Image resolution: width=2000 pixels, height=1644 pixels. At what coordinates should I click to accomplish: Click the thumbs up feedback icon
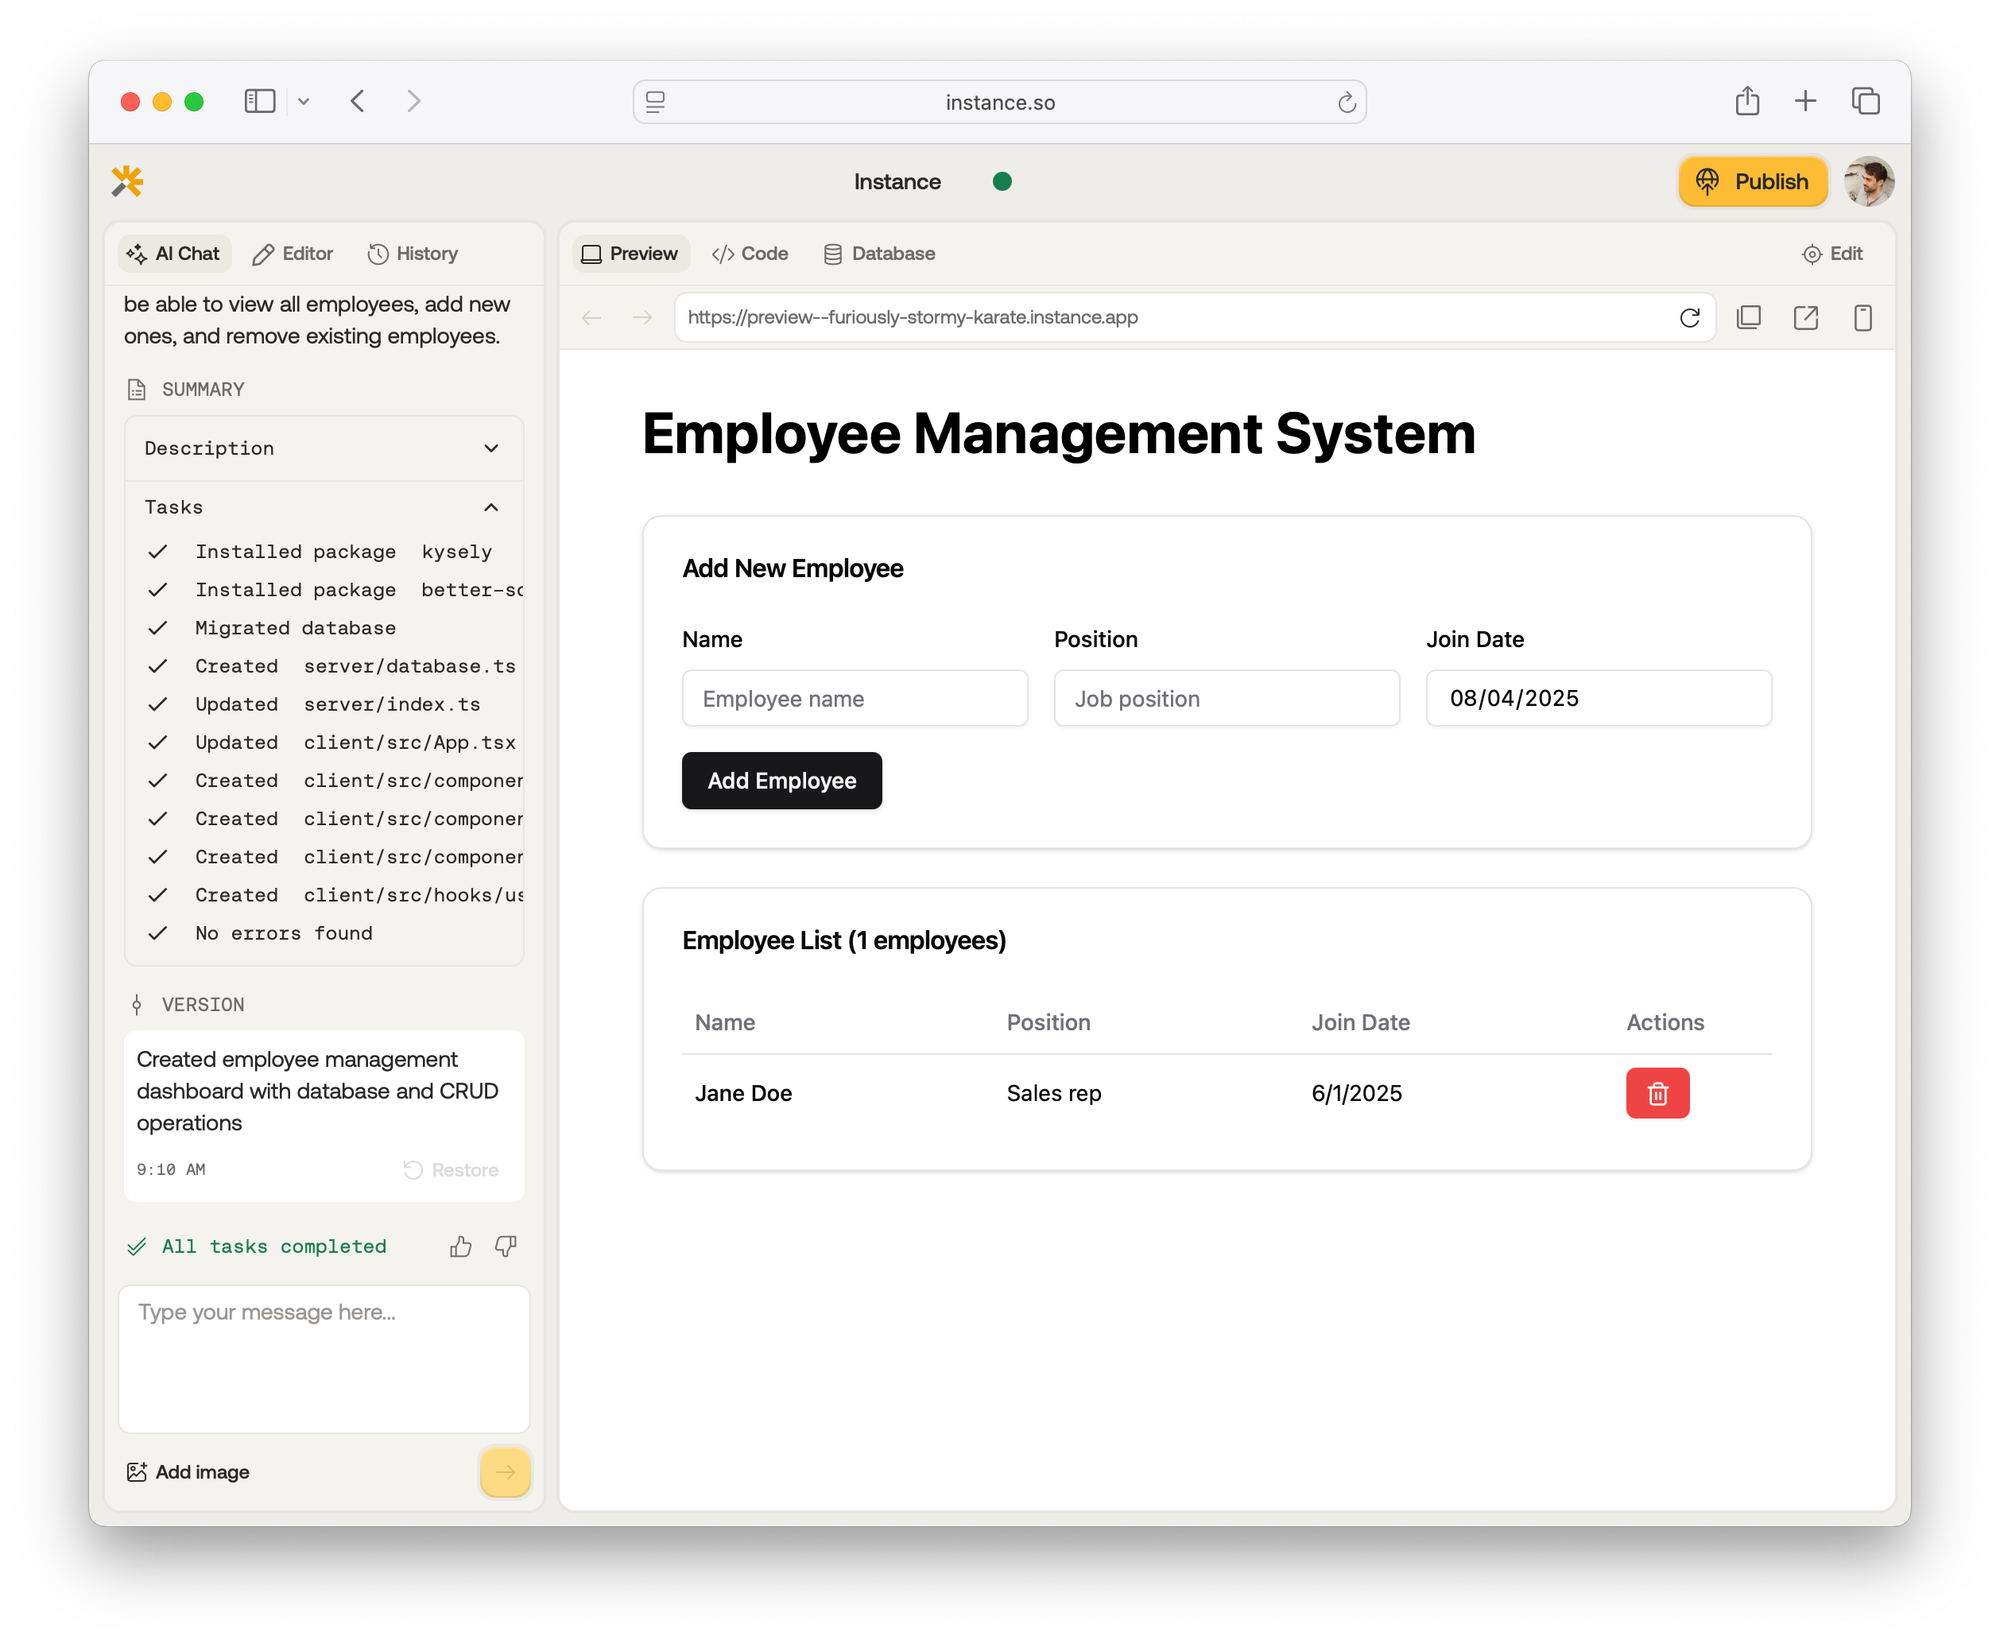coord(460,1246)
